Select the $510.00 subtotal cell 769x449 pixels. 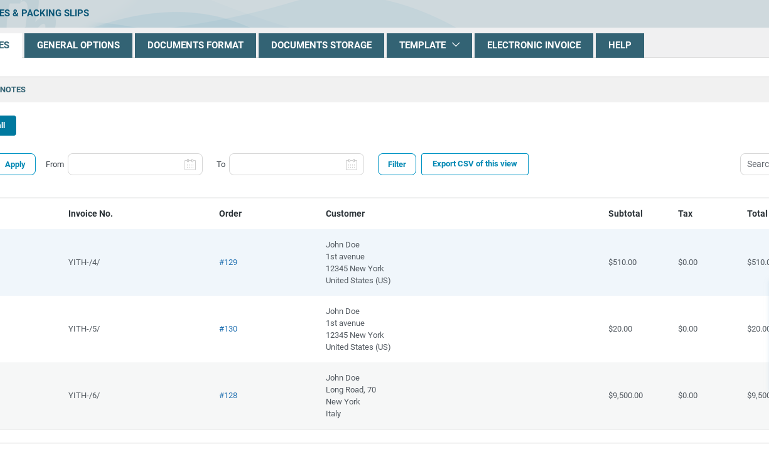(x=622, y=262)
